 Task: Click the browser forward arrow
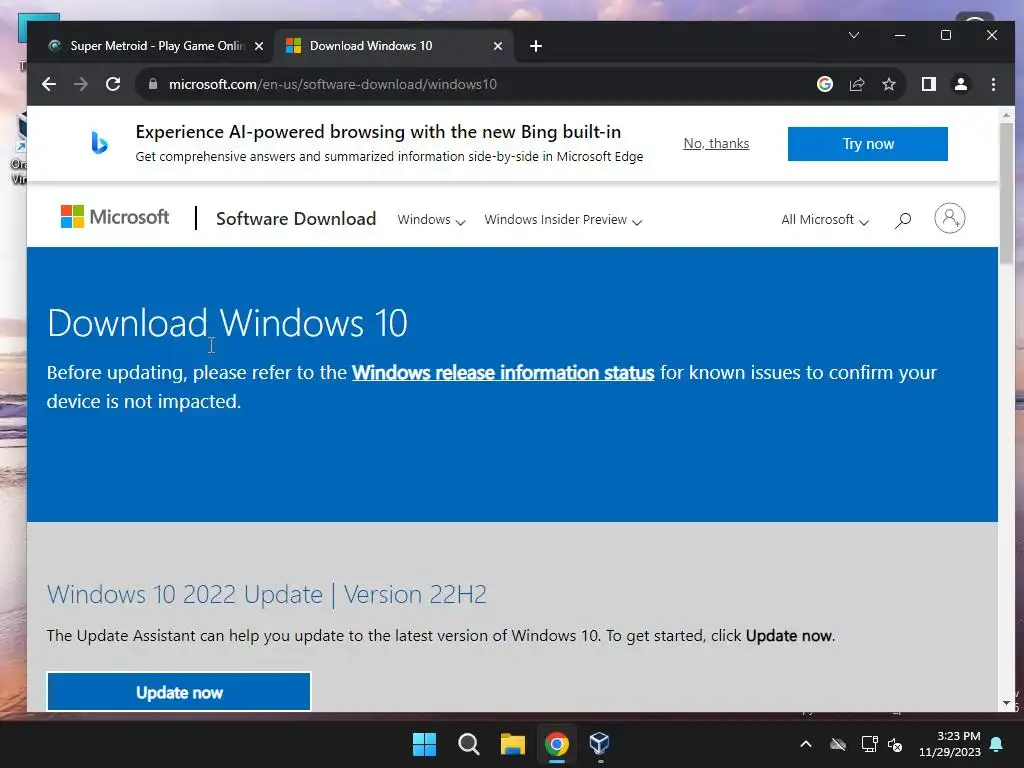(81, 84)
